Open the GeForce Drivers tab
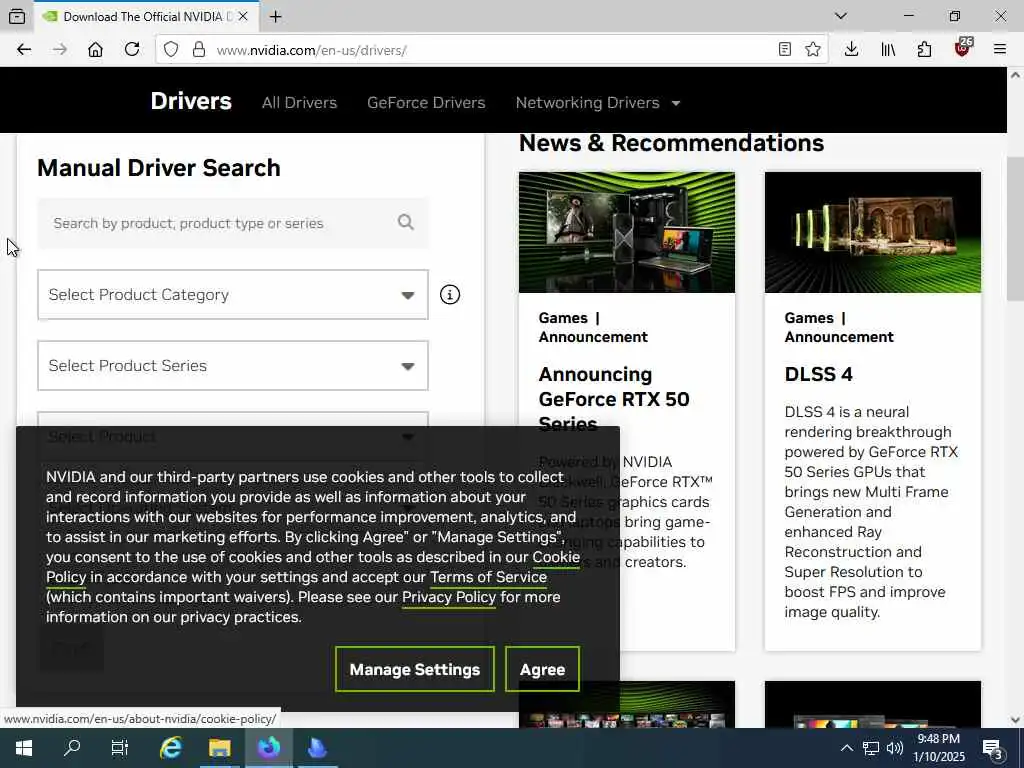Viewport: 1024px width, 768px height. 426,103
